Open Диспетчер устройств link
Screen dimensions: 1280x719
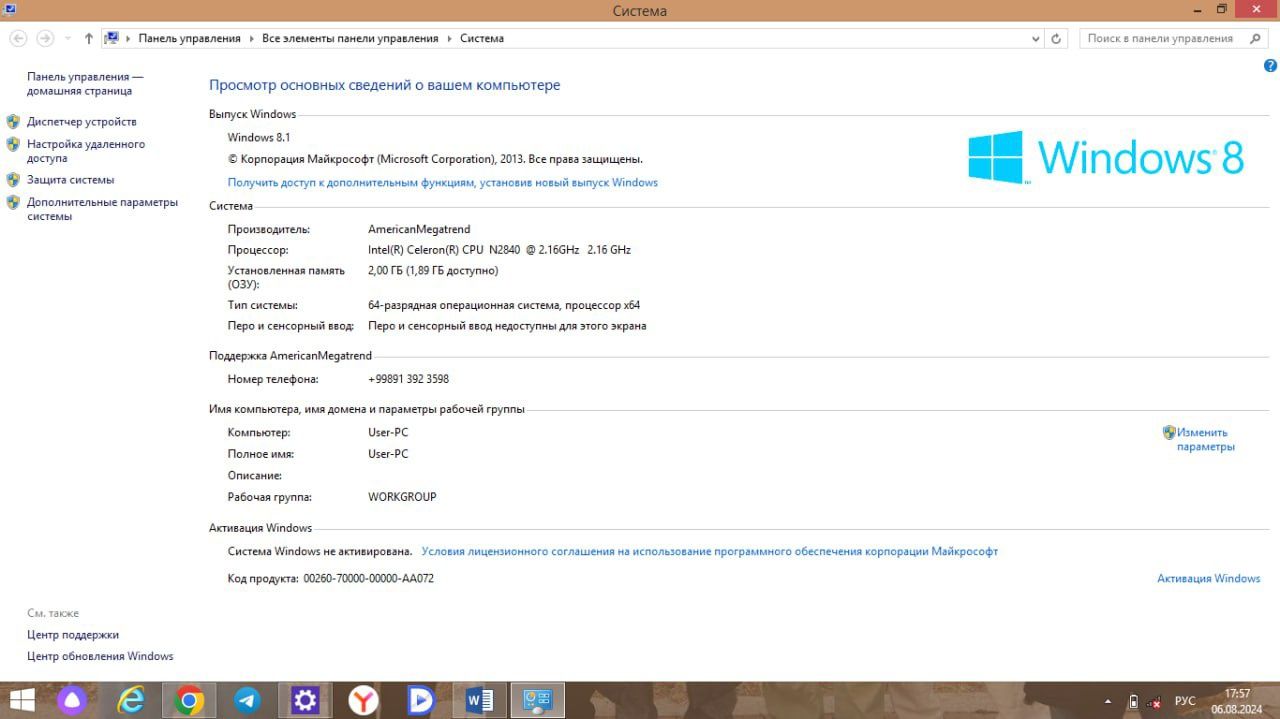click(x=82, y=122)
